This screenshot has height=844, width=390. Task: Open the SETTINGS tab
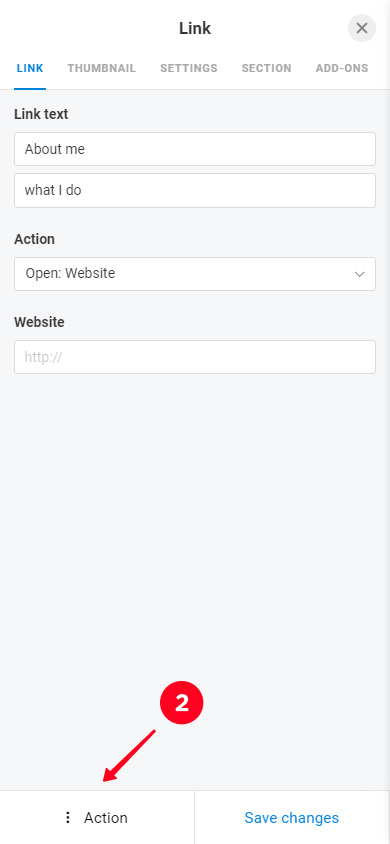[189, 68]
